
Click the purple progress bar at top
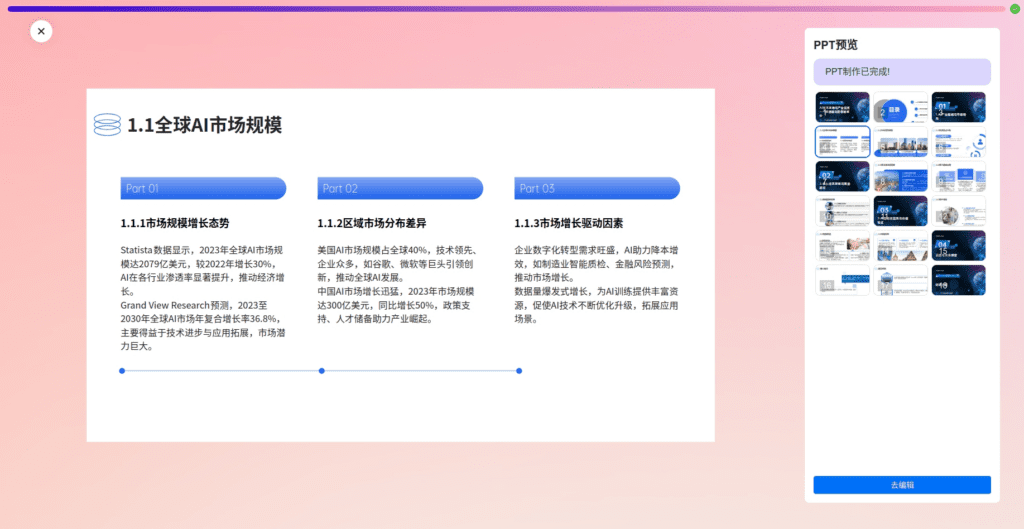pos(500,9)
